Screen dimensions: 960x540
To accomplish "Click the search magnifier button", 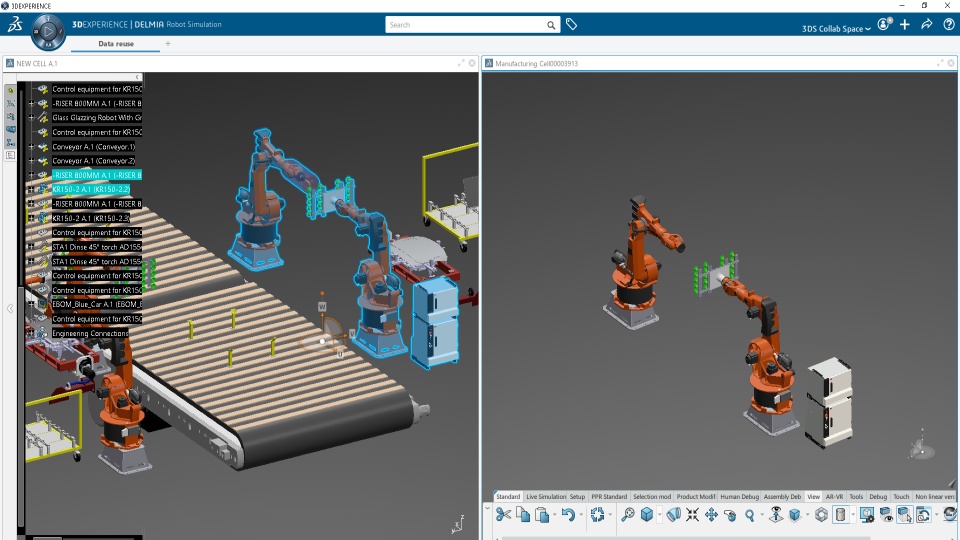I will click(551, 25).
